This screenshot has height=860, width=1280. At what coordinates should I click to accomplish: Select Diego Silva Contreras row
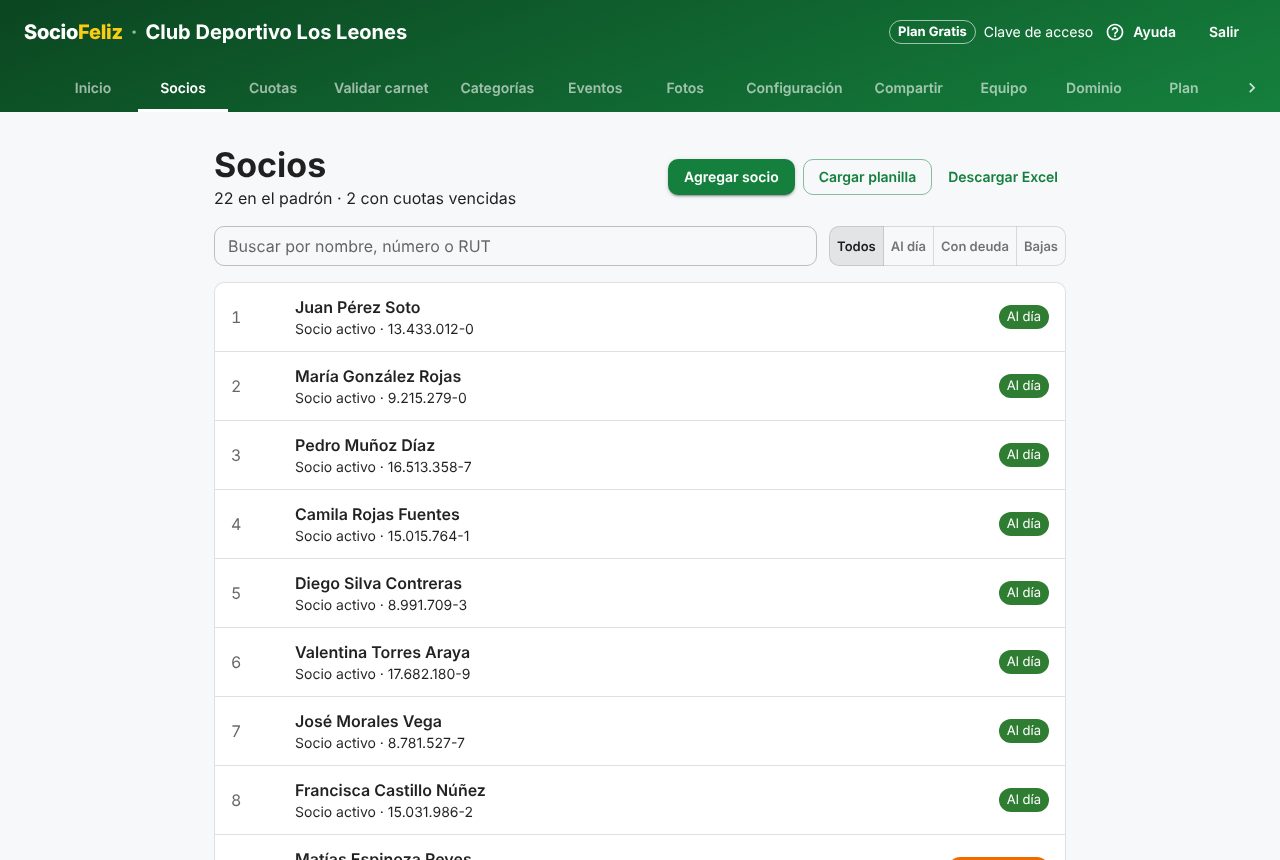click(x=640, y=593)
